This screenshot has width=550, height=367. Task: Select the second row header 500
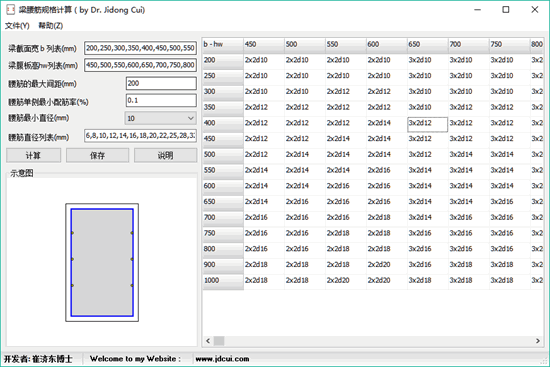pos(223,156)
